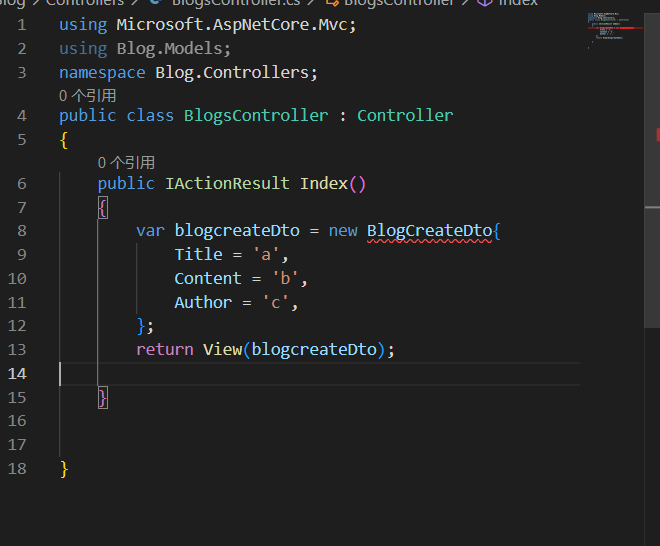The width and height of the screenshot is (660, 546).
Task: Click the purple method icon beside Index breadcrumb
Action: pyautogui.click(x=484, y=3)
